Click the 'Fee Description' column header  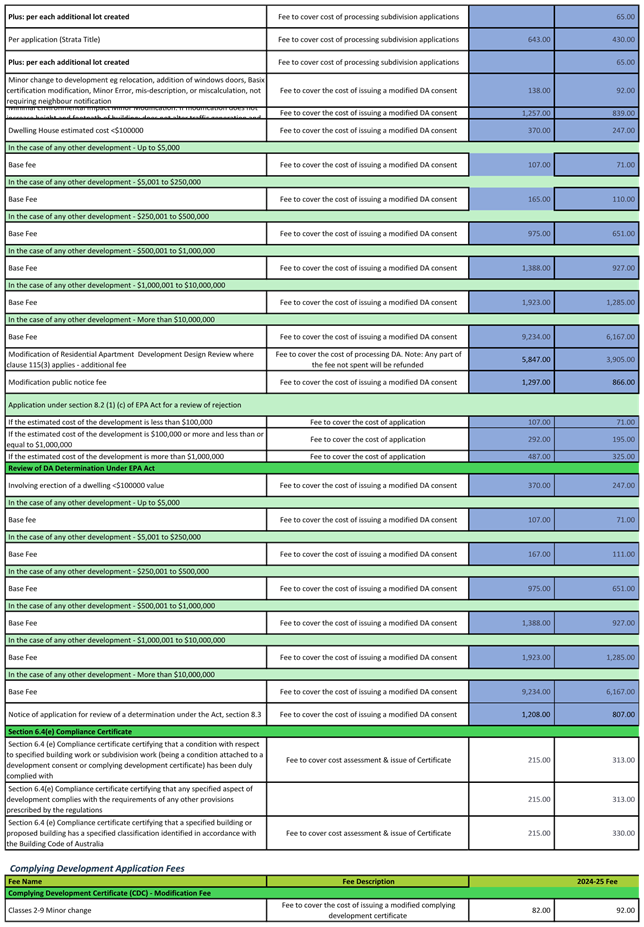[x=368, y=881]
